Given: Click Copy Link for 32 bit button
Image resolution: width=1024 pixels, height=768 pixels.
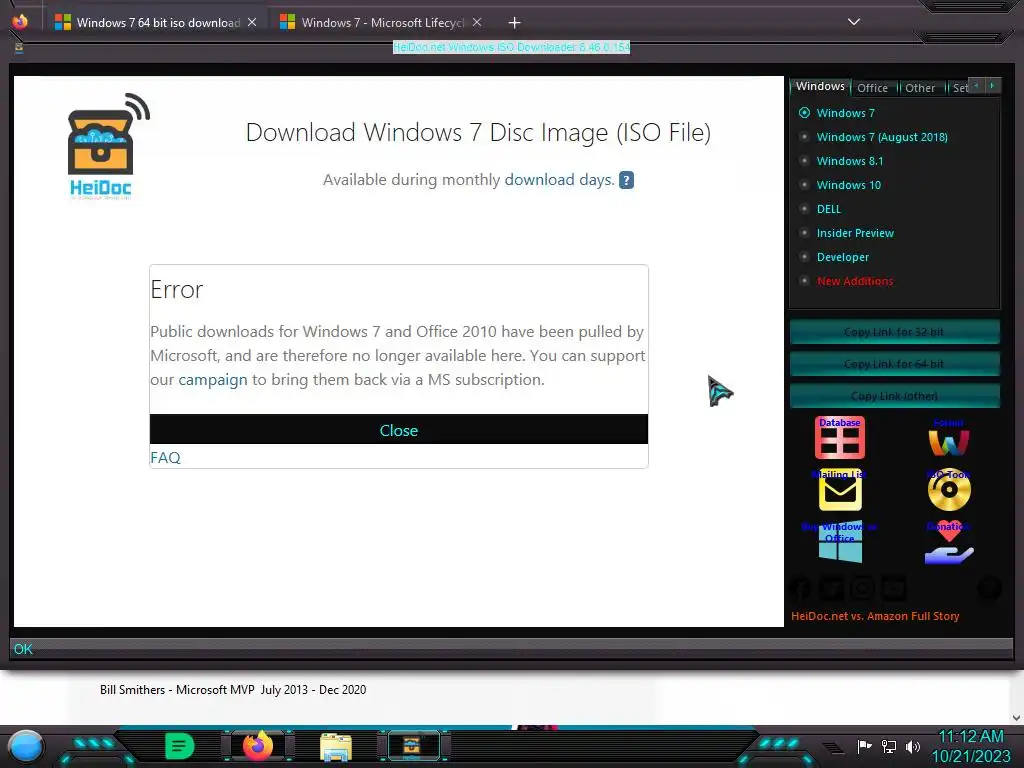Looking at the screenshot, I should (894, 332).
